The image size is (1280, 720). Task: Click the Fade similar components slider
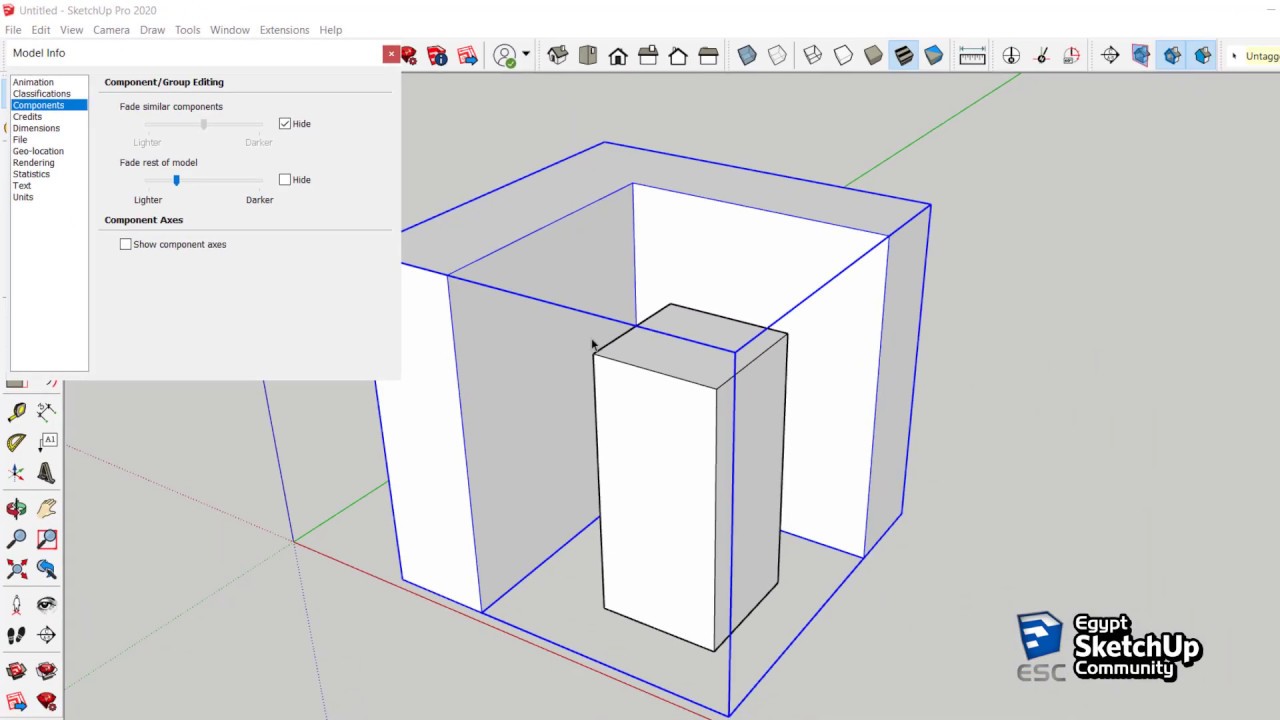(204, 124)
